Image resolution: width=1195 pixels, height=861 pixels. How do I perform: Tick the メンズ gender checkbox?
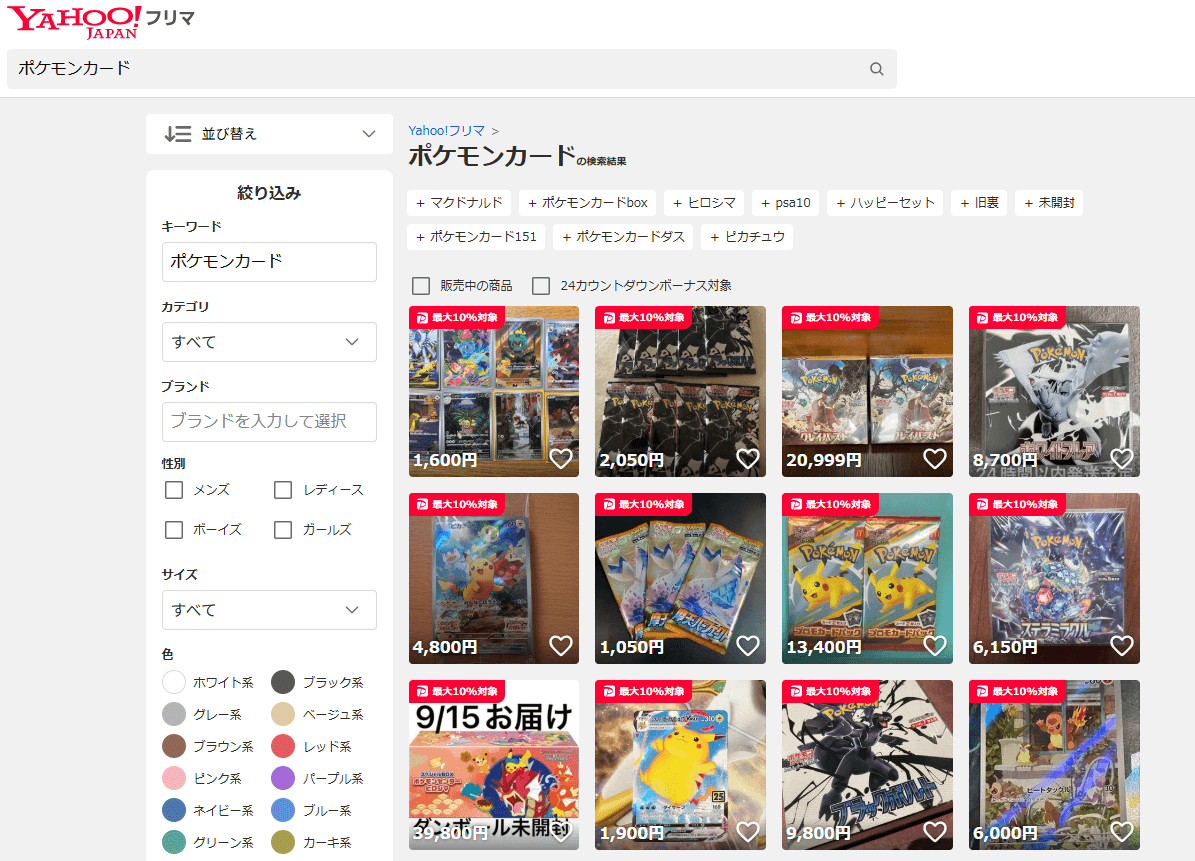coord(174,490)
